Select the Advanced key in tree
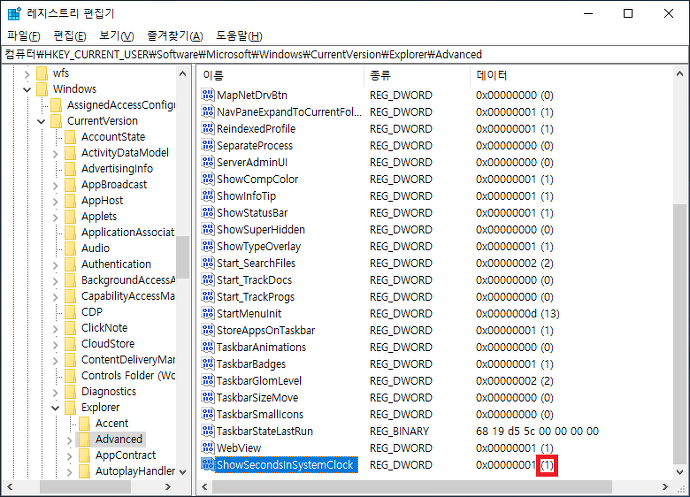Screen dimensions: 690x497 pyautogui.click(x=119, y=439)
